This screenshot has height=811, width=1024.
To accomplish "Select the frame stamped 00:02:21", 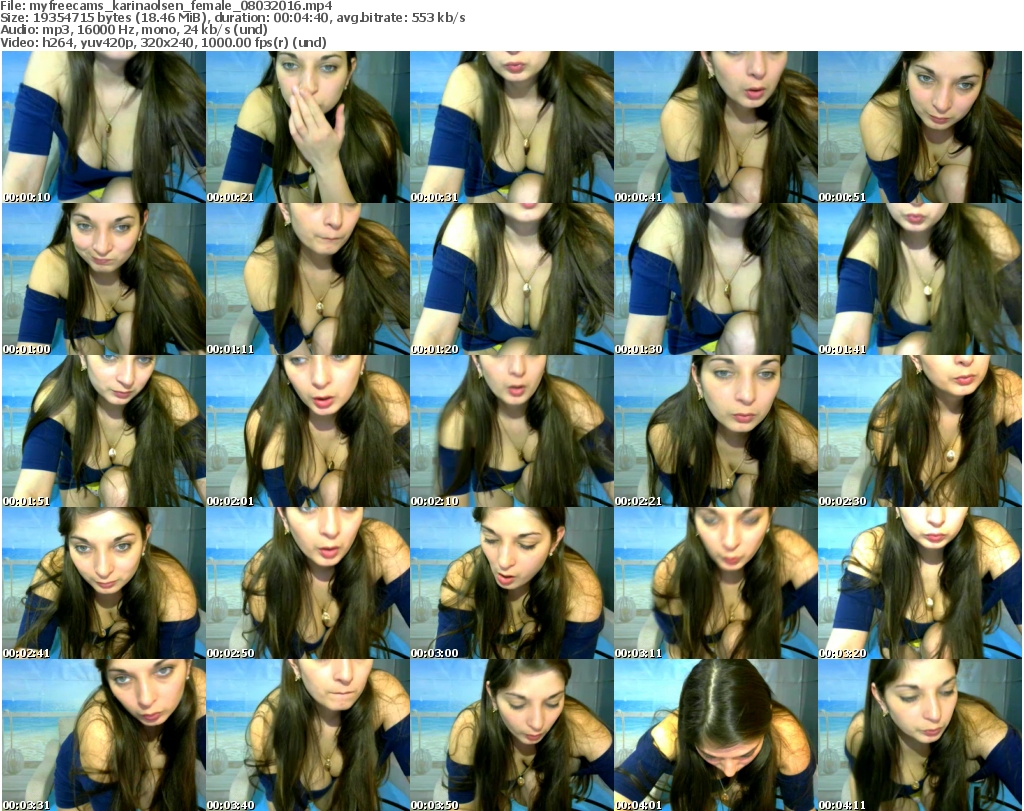I will (716, 431).
